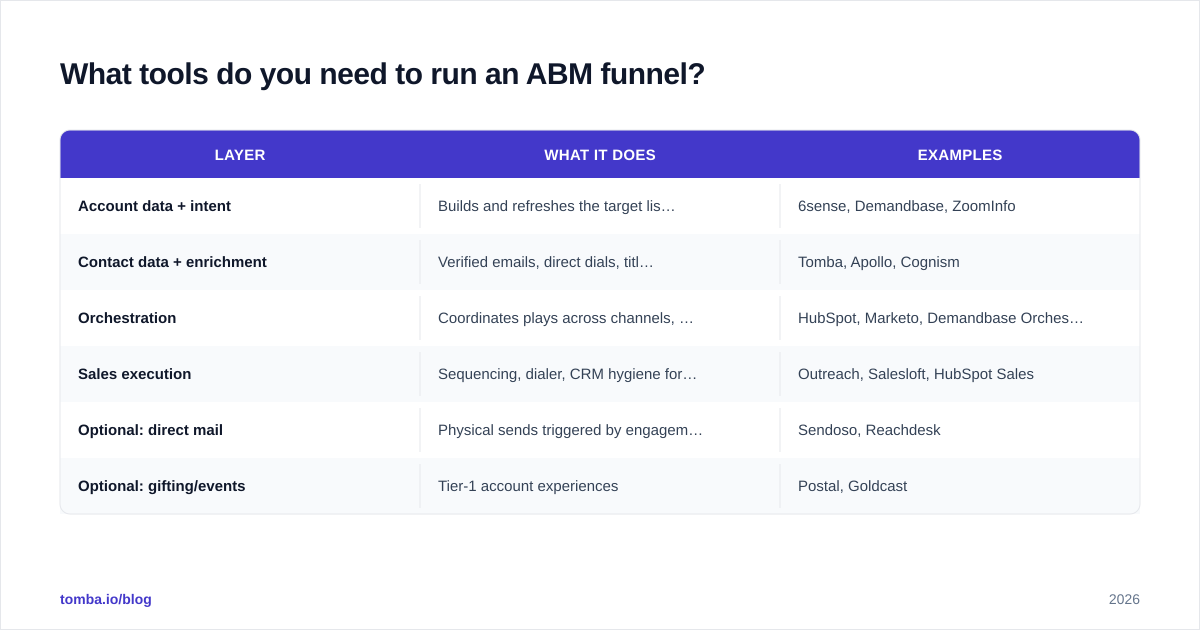Image resolution: width=1200 pixels, height=630 pixels.
Task: Click the WHAT IT DOES column header
Action: click(600, 155)
